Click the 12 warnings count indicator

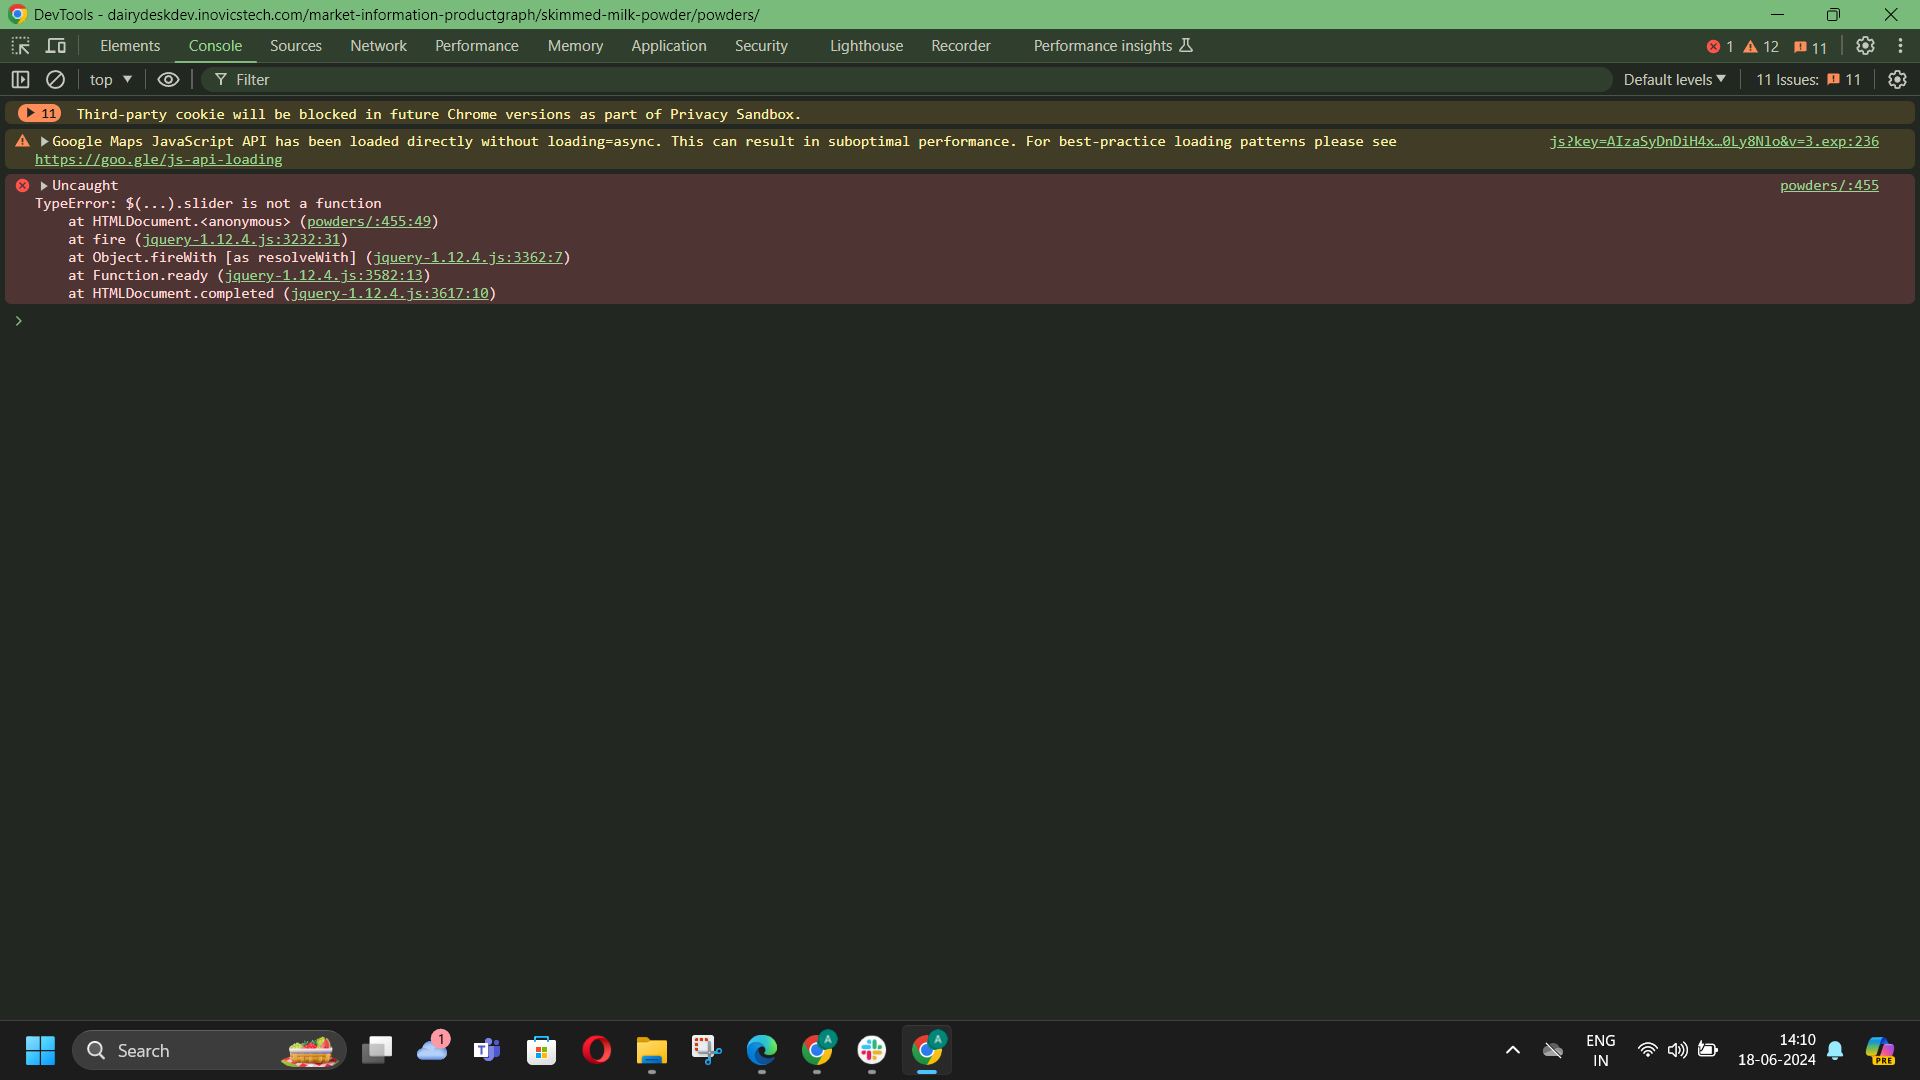pos(1761,47)
